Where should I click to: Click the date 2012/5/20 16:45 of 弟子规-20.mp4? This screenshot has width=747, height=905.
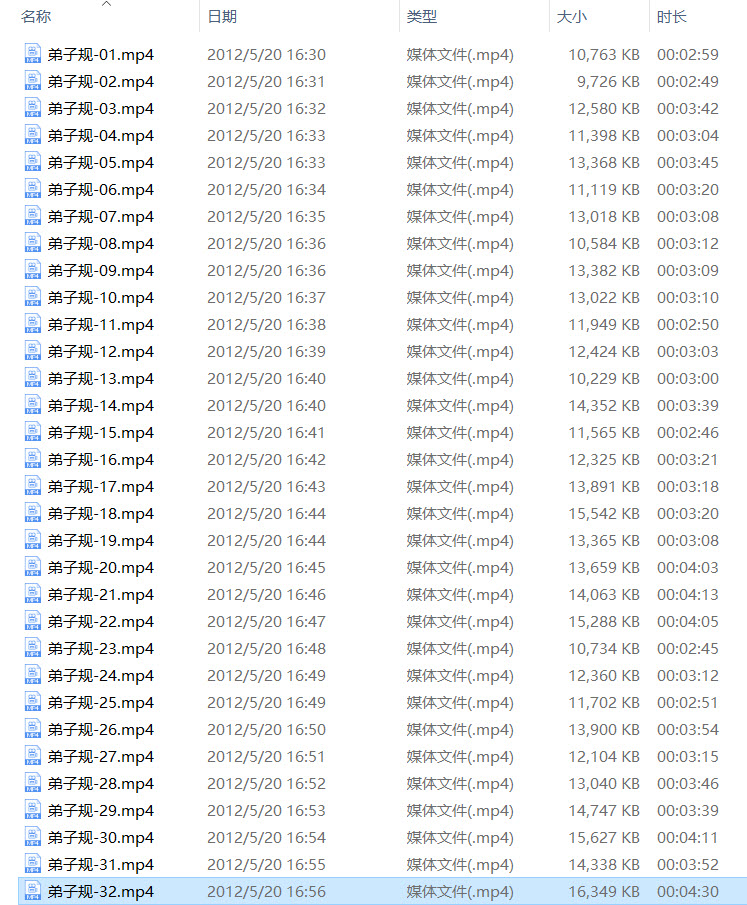coord(266,567)
